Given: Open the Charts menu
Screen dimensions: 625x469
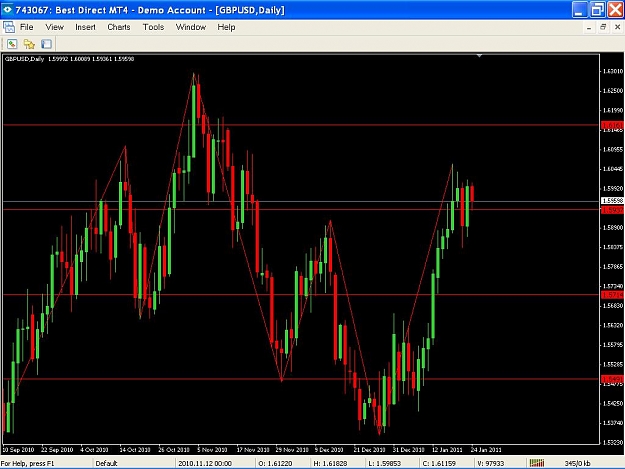Looking at the screenshot, I should (x=119, y=27).
